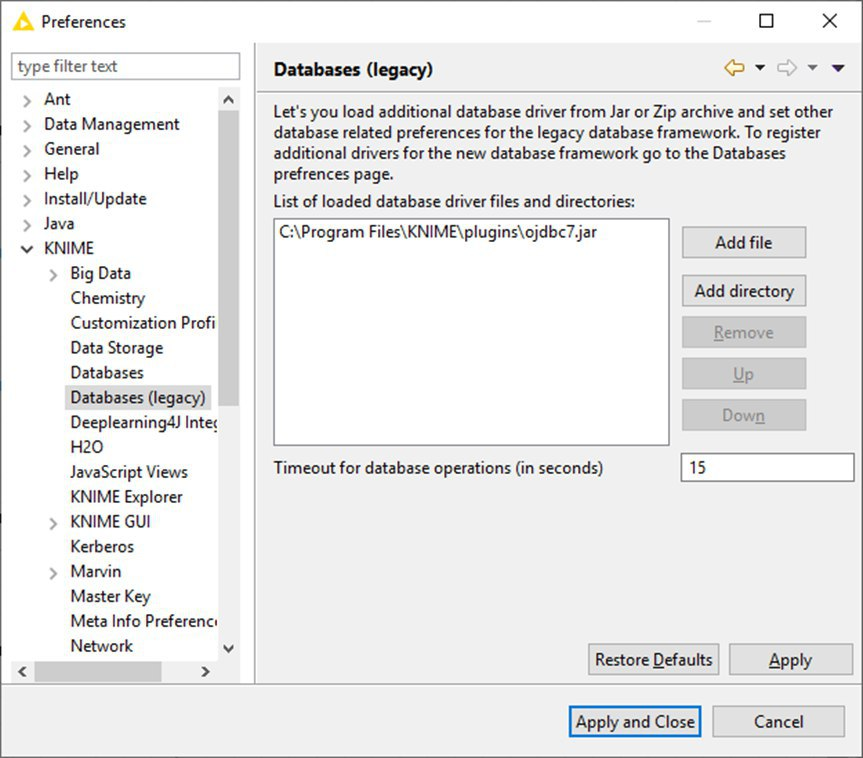Select Network preferences page

[101, 646]
